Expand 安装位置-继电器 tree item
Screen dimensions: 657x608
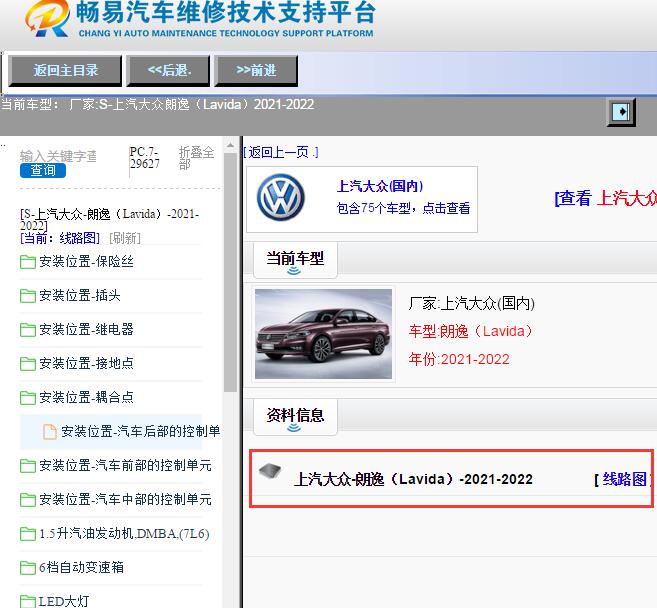tap(86, 329)
